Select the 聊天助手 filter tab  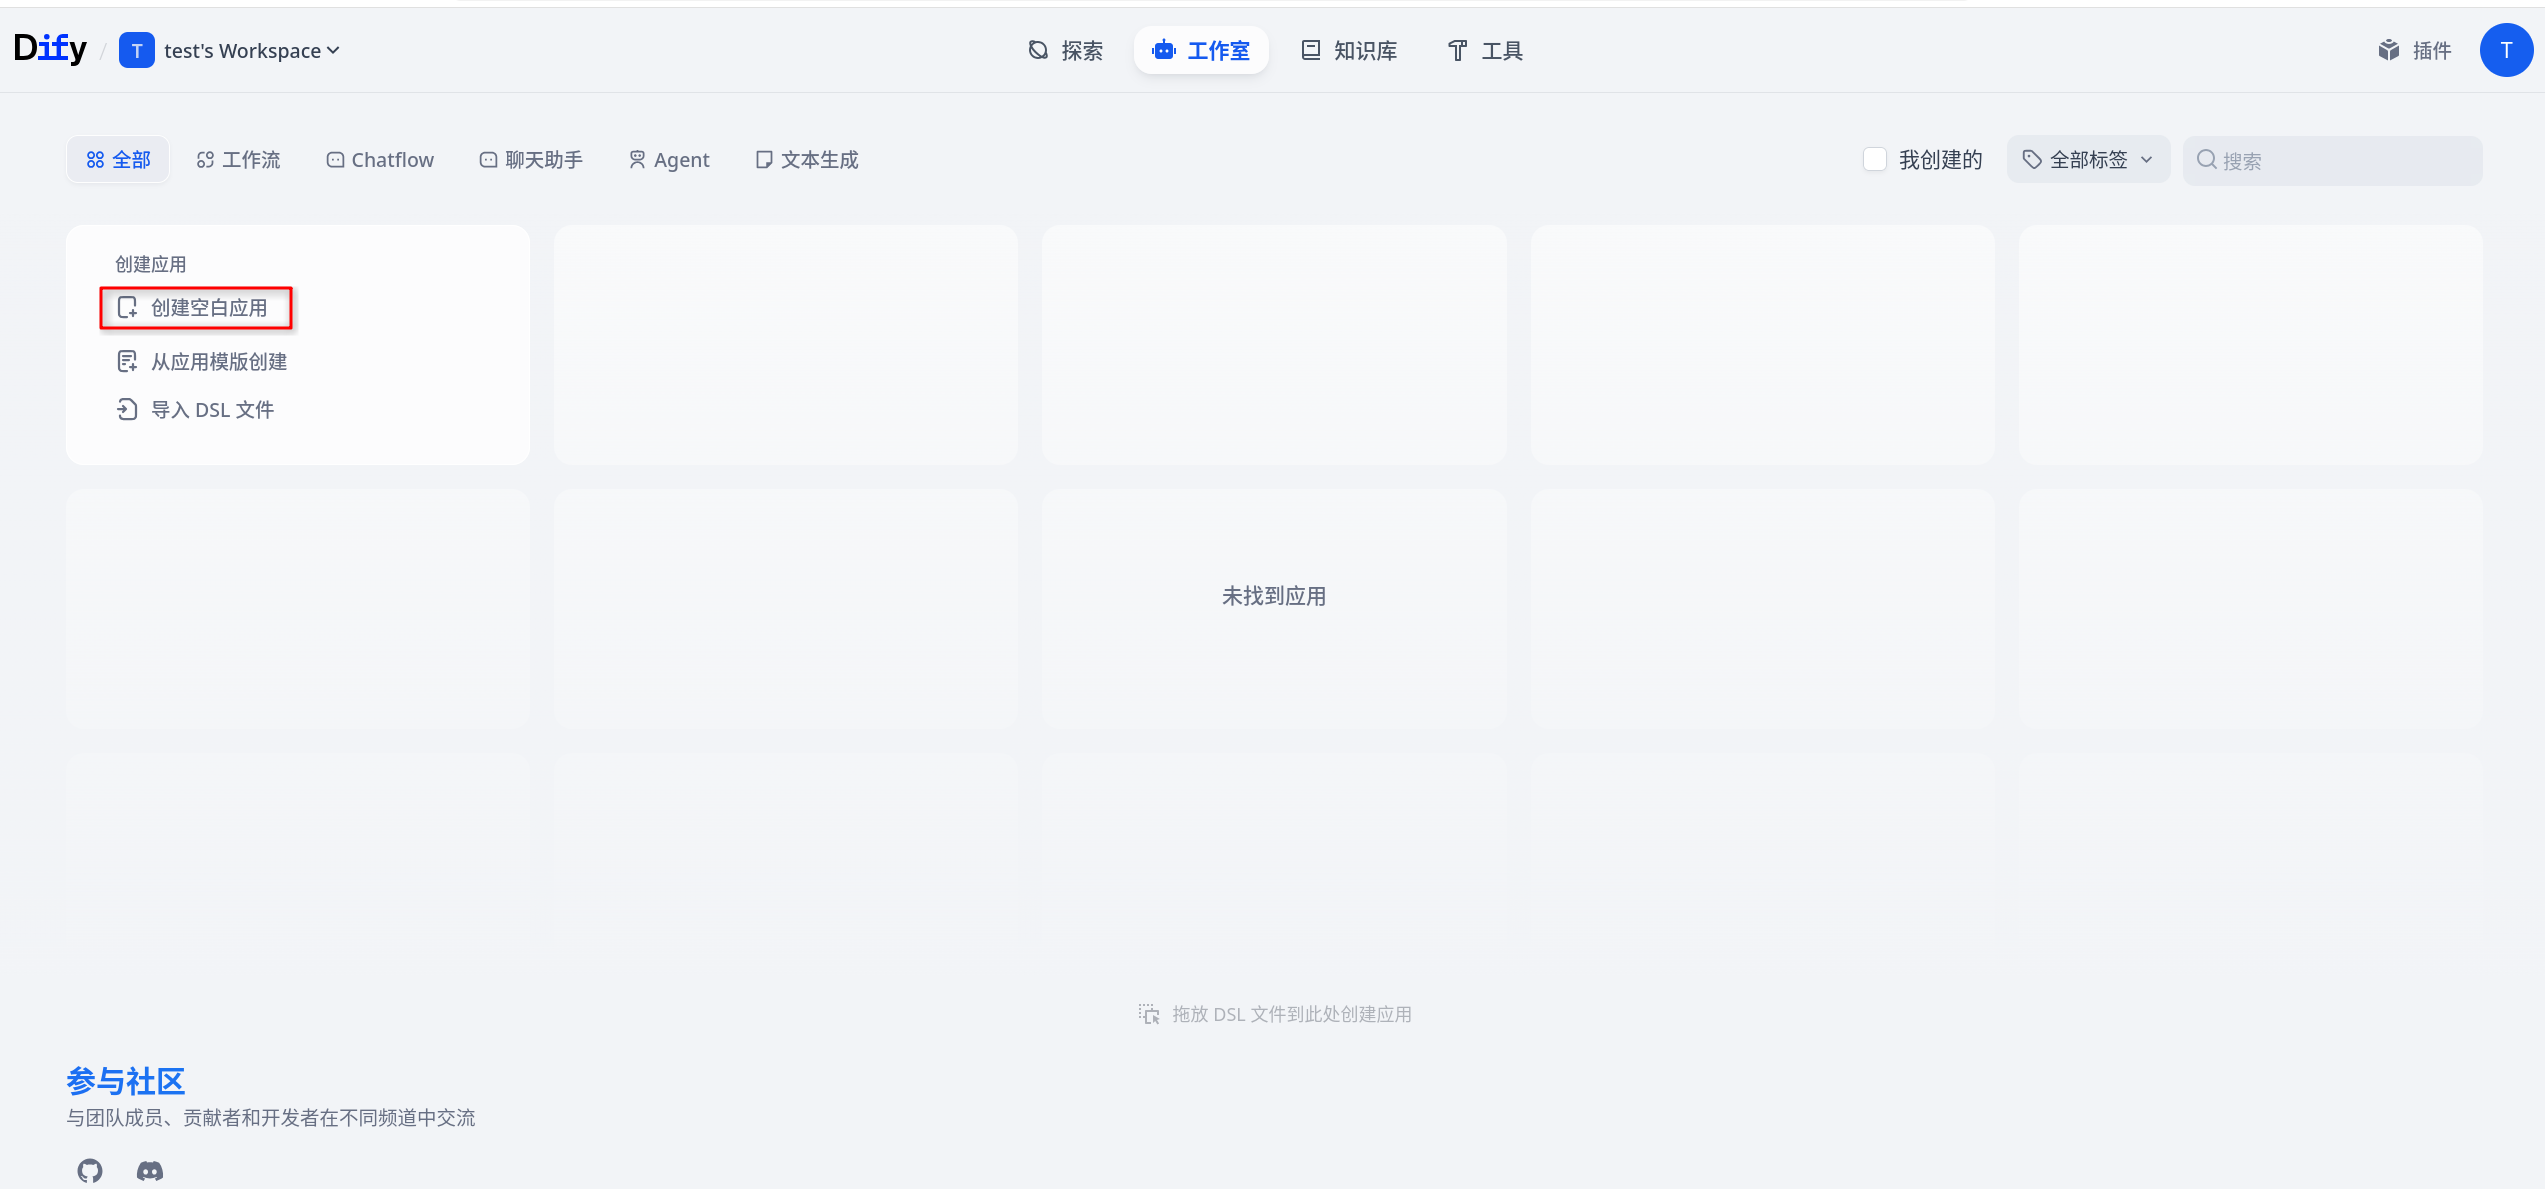click(531, 160)
